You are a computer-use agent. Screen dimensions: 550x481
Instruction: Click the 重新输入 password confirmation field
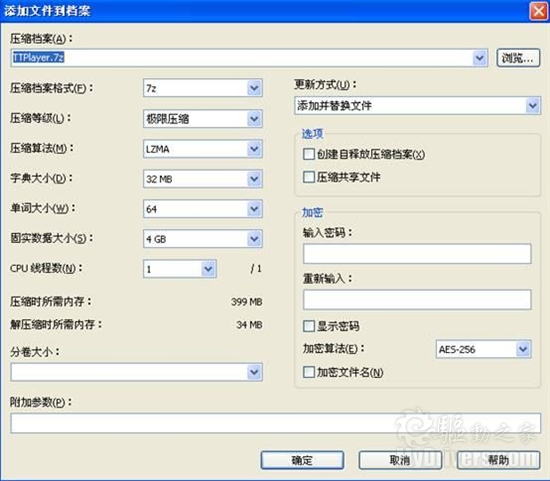pos(417,300)
